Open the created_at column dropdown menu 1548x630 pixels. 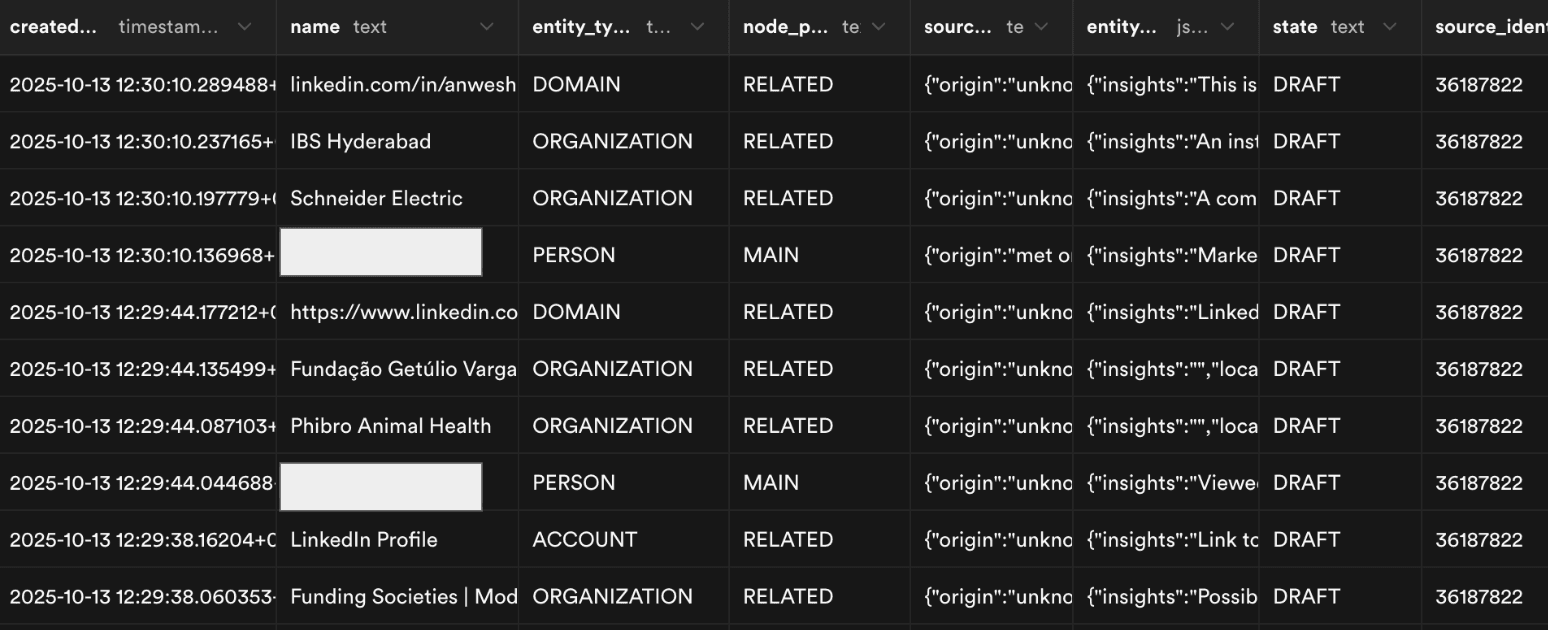click(x=245, y=27)
